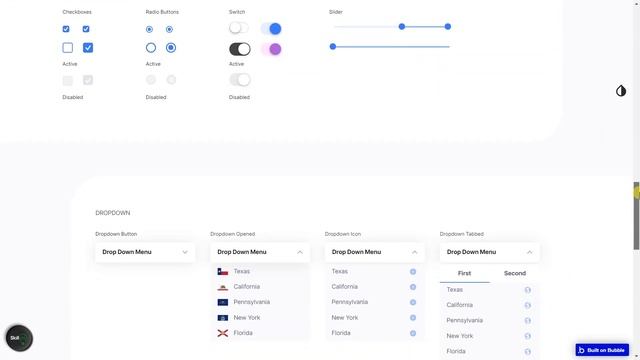Click the blue icon beside California in Dropdown Icon
This screenshot has height=360, width=640.
413,287
